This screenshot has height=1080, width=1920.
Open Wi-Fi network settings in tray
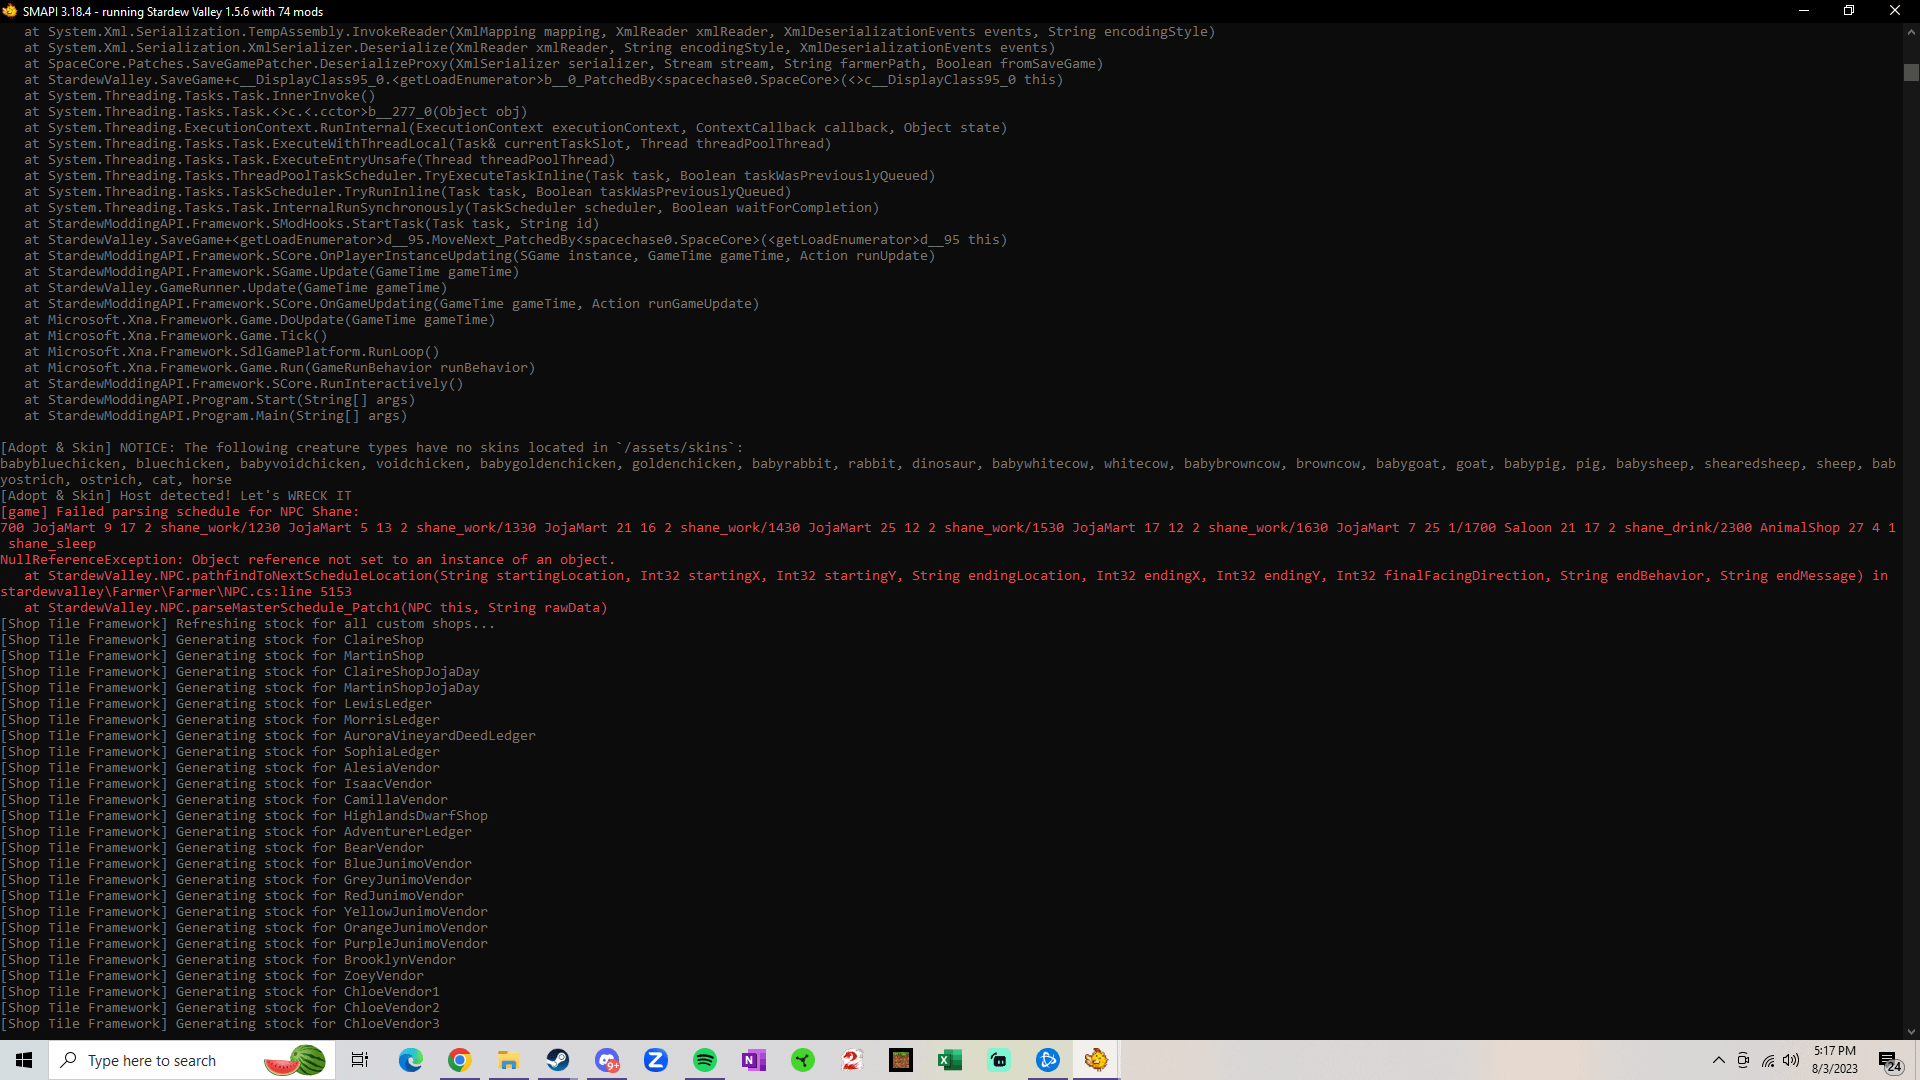[x=1768, y=1060]
